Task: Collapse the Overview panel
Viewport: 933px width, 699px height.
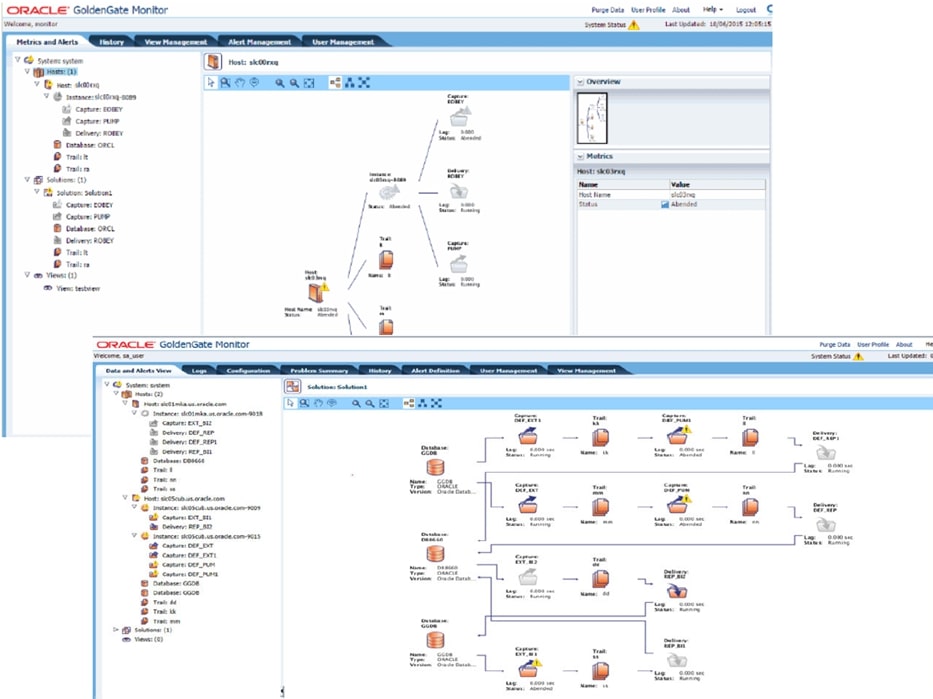Action: point(579,82)
